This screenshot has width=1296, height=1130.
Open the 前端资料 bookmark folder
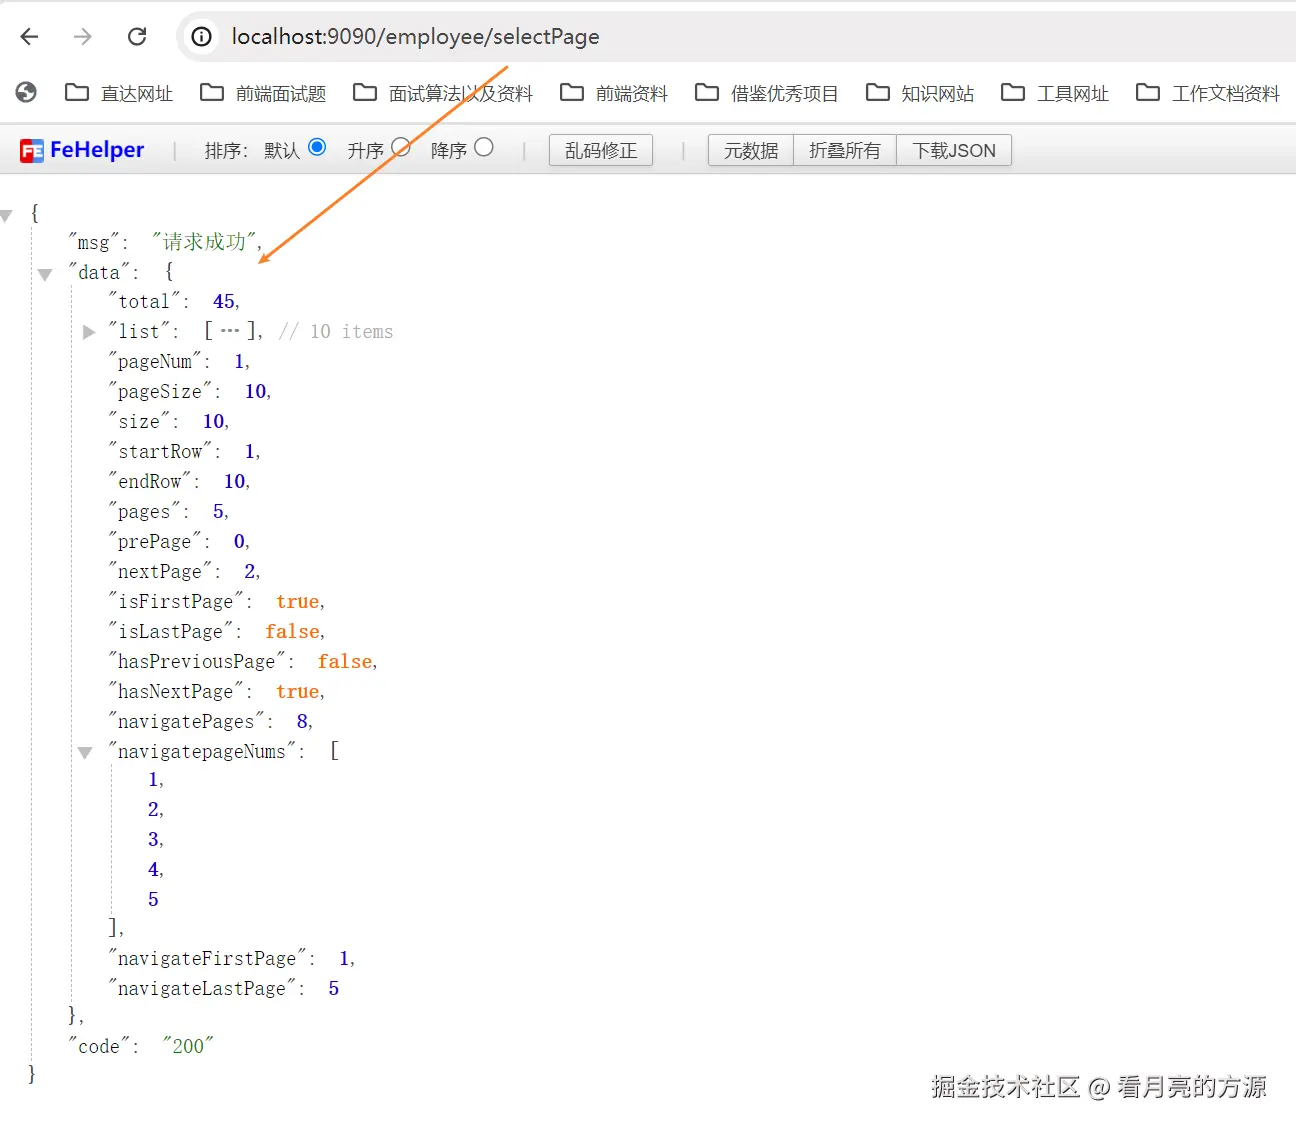point(614,93)
